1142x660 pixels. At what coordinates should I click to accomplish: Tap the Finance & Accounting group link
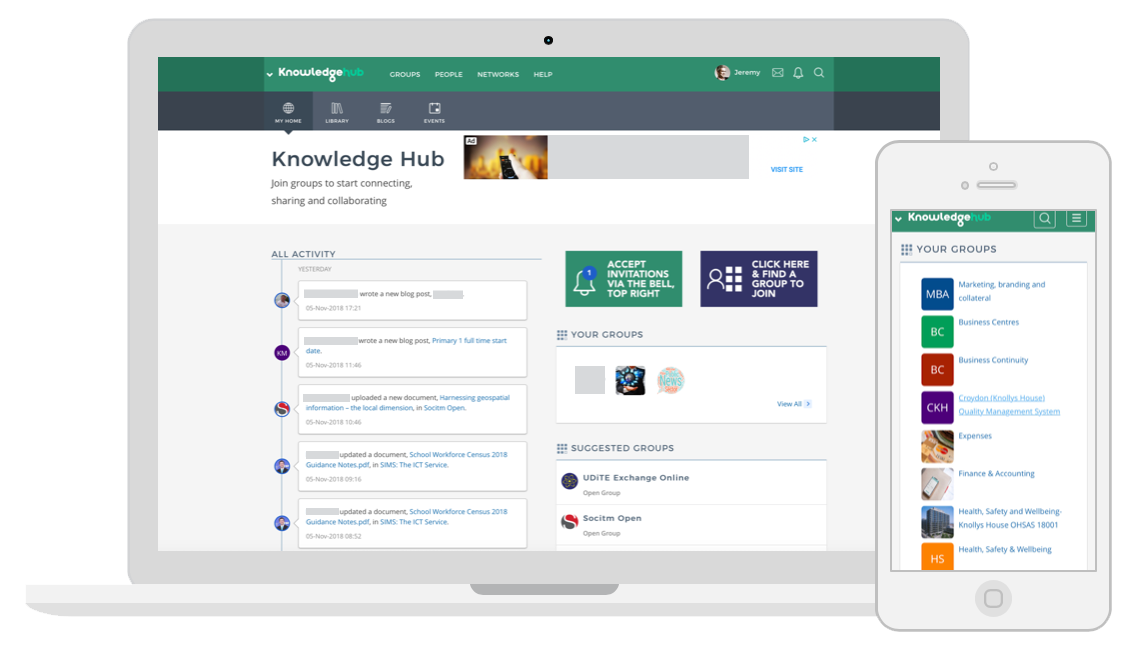pos(996,474)
